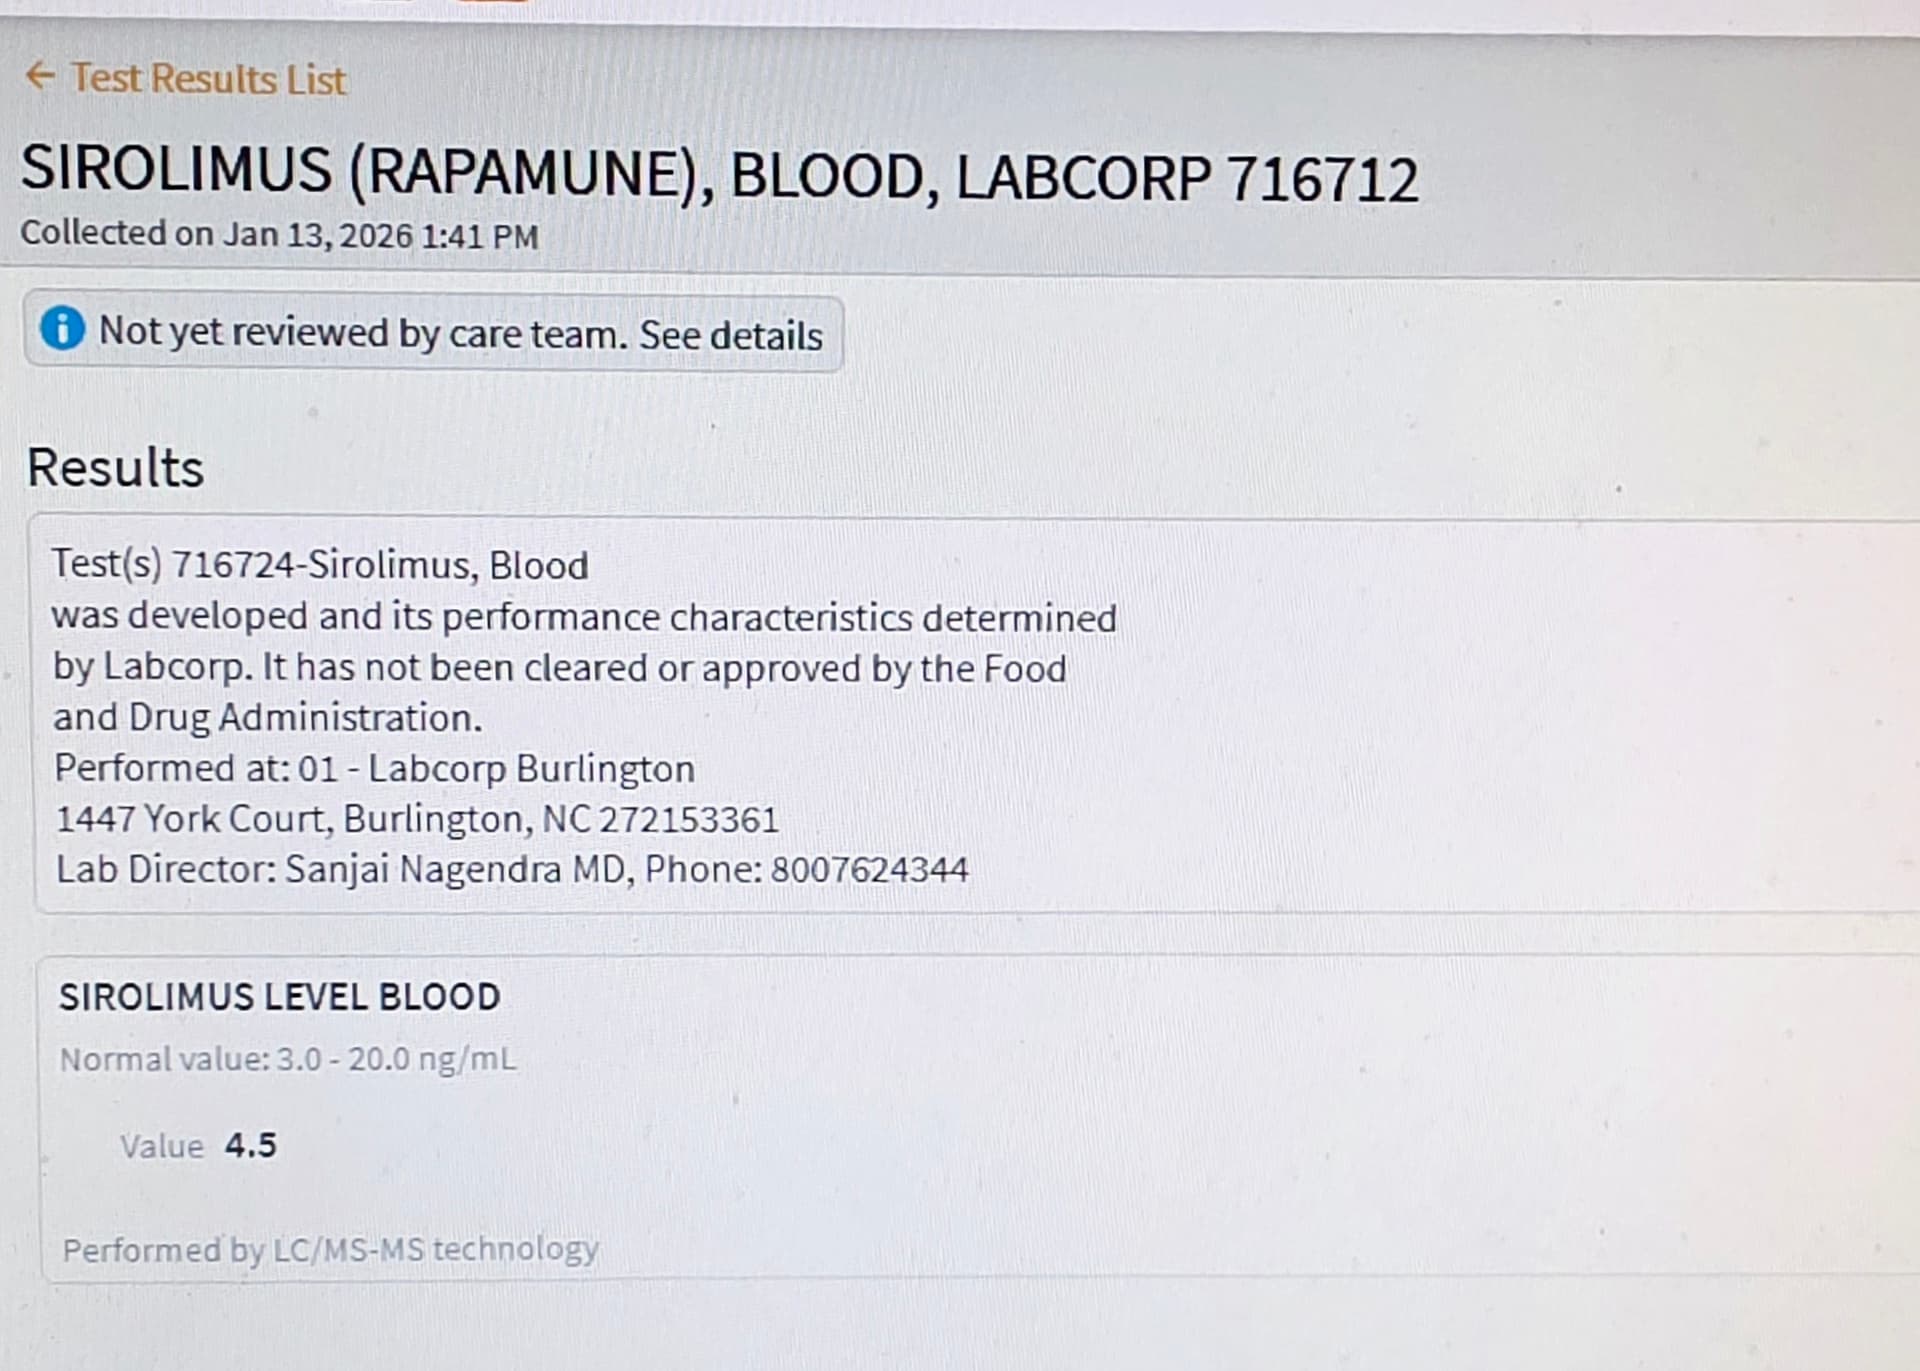Click the Test(s) 716724-Sirolimus, Blood line
Screen dimensions: 1920x1371
tap(320, 566)
